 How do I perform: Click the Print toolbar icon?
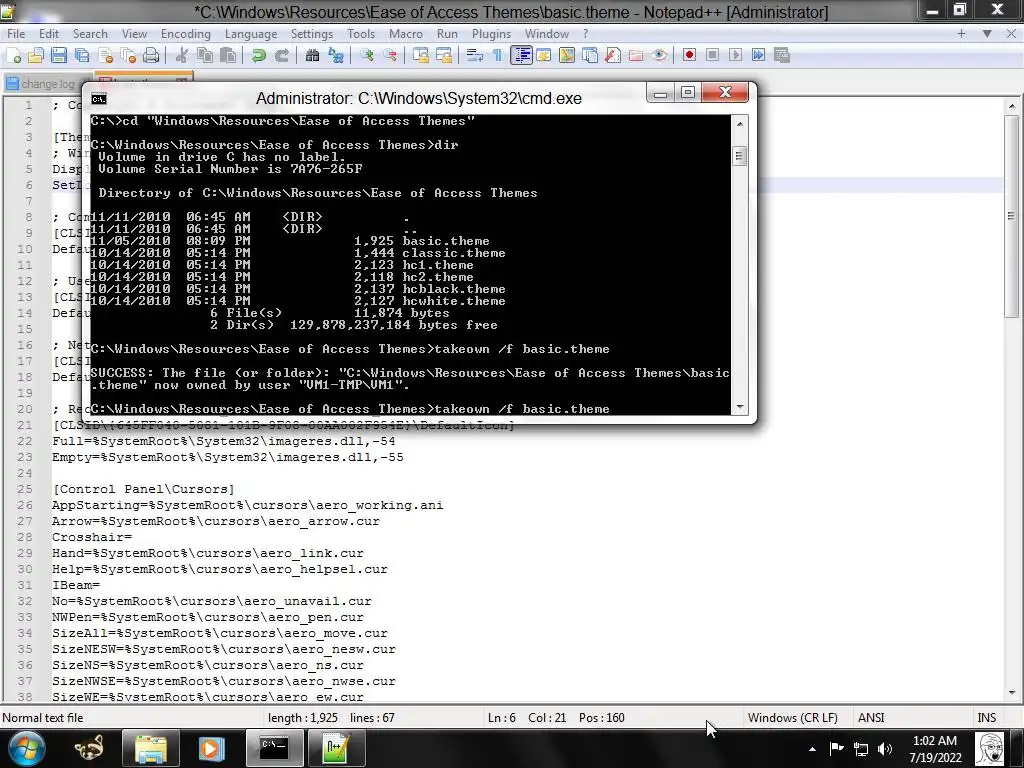(x=151, y=56)
